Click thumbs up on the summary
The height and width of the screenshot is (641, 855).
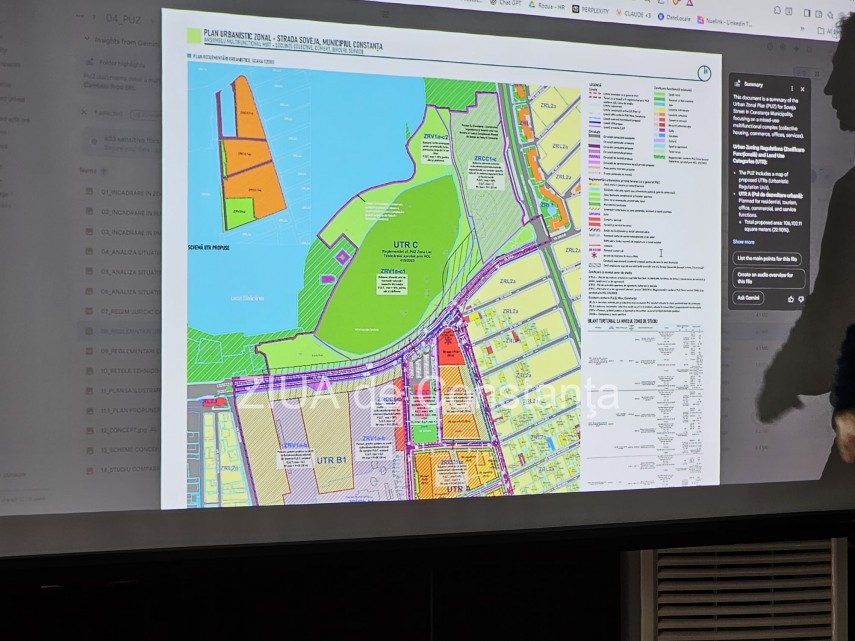point(790,298)
